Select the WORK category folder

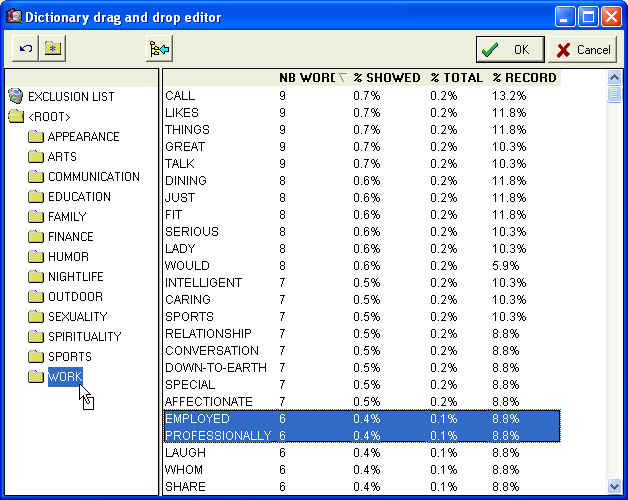[65, 377]
